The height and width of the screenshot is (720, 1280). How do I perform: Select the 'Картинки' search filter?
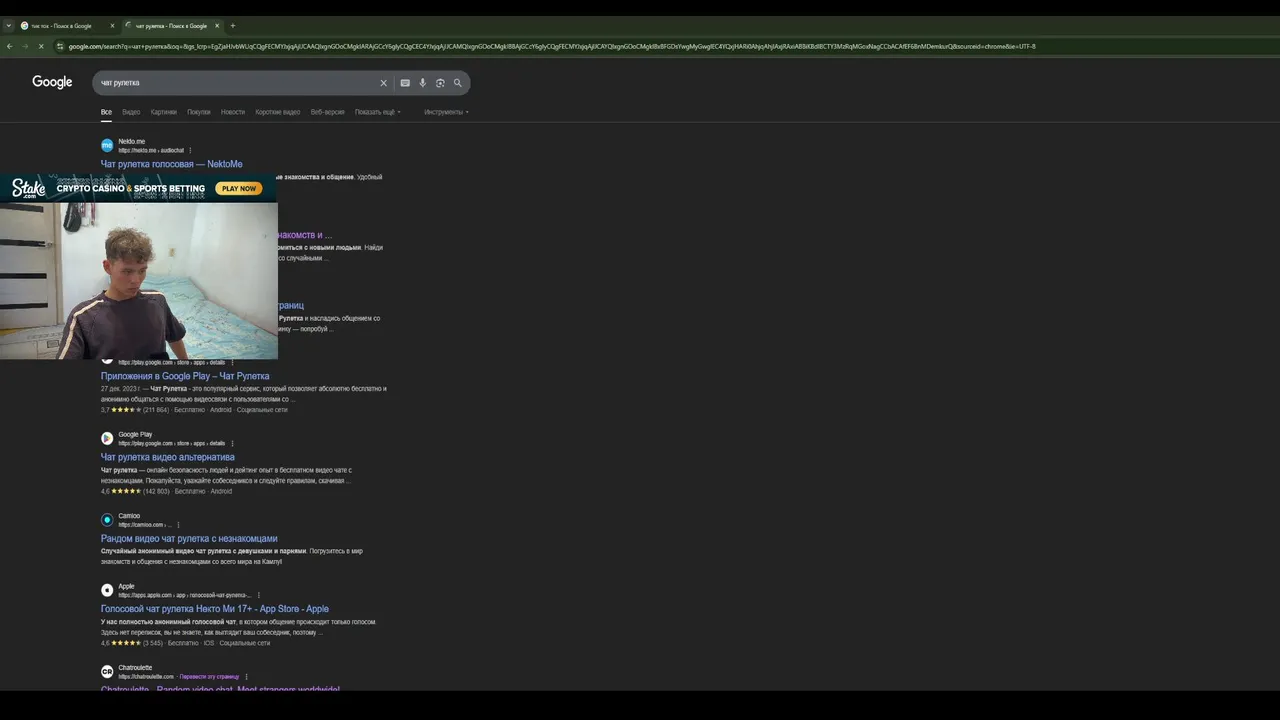tap(164, 112)
